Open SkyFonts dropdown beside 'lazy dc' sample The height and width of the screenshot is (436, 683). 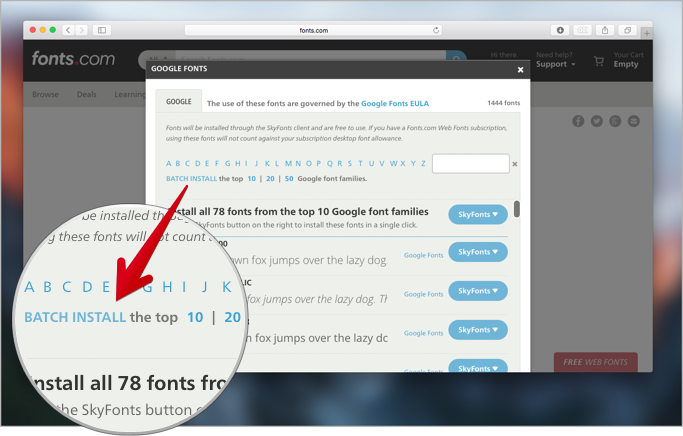click(x=478, y=330)
